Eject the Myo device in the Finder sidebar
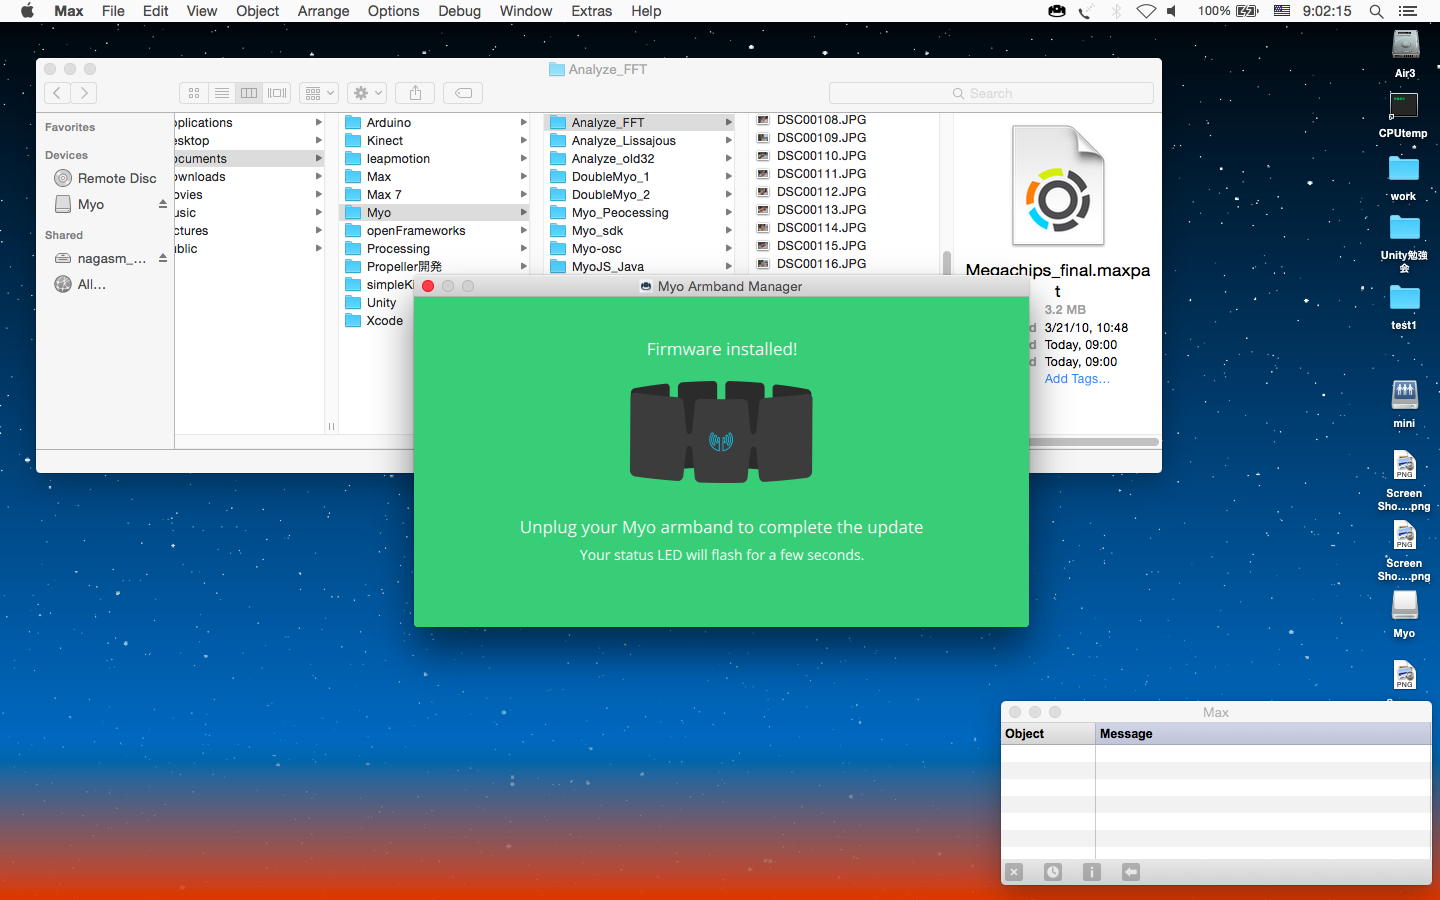The image size is (1440, 900). [x=163, y=204]
